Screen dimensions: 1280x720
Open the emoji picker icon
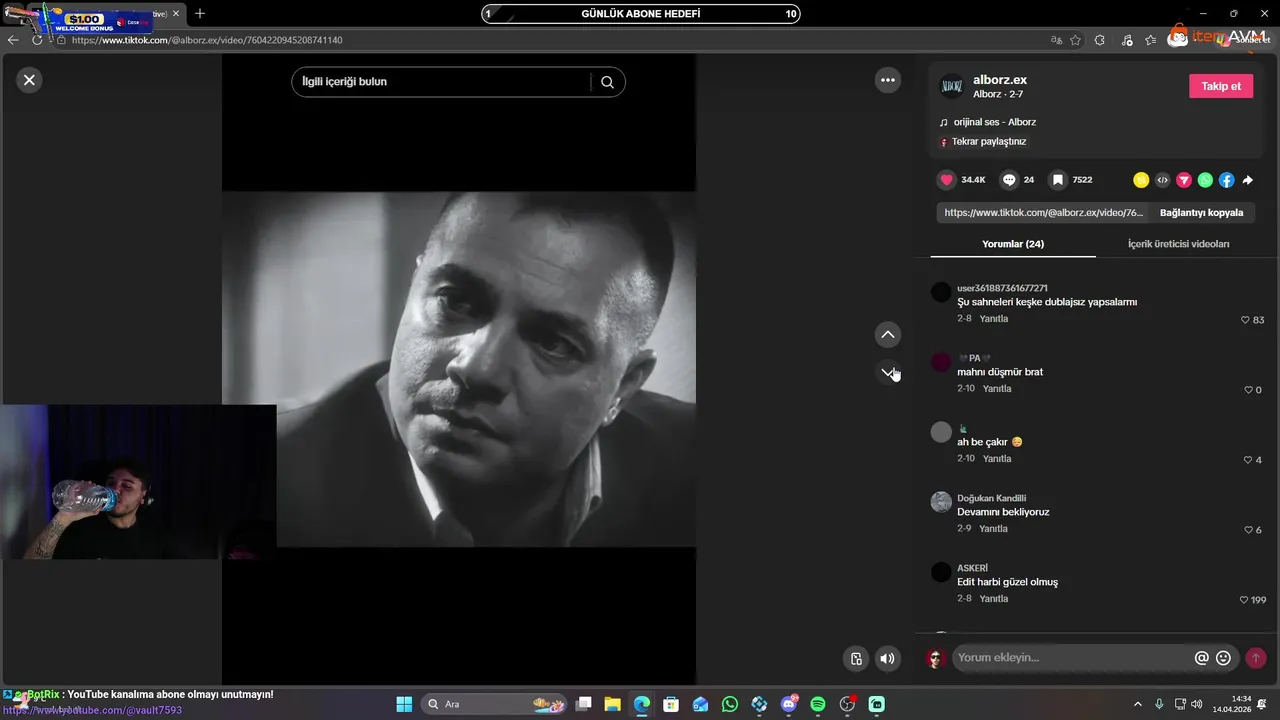point(1223,658)
